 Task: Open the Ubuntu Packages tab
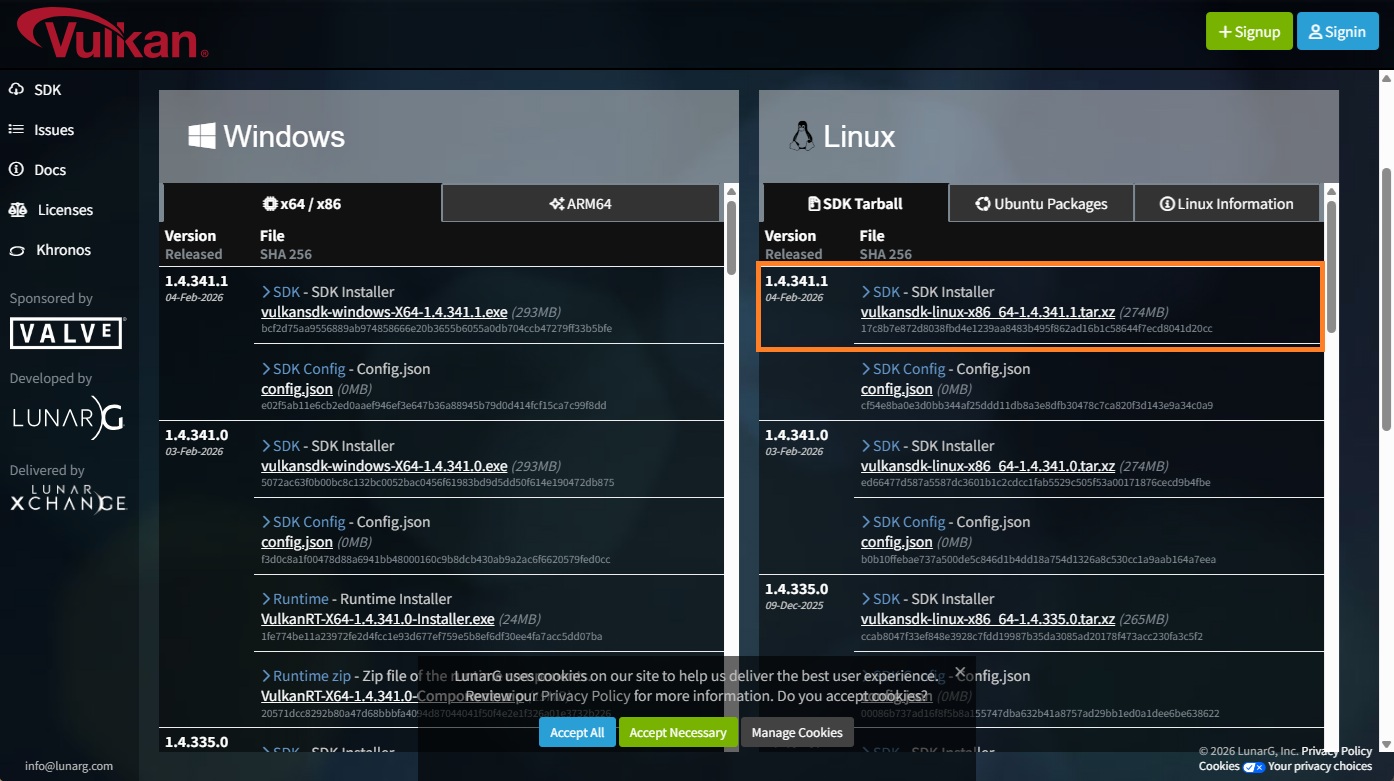(1041, 204)
